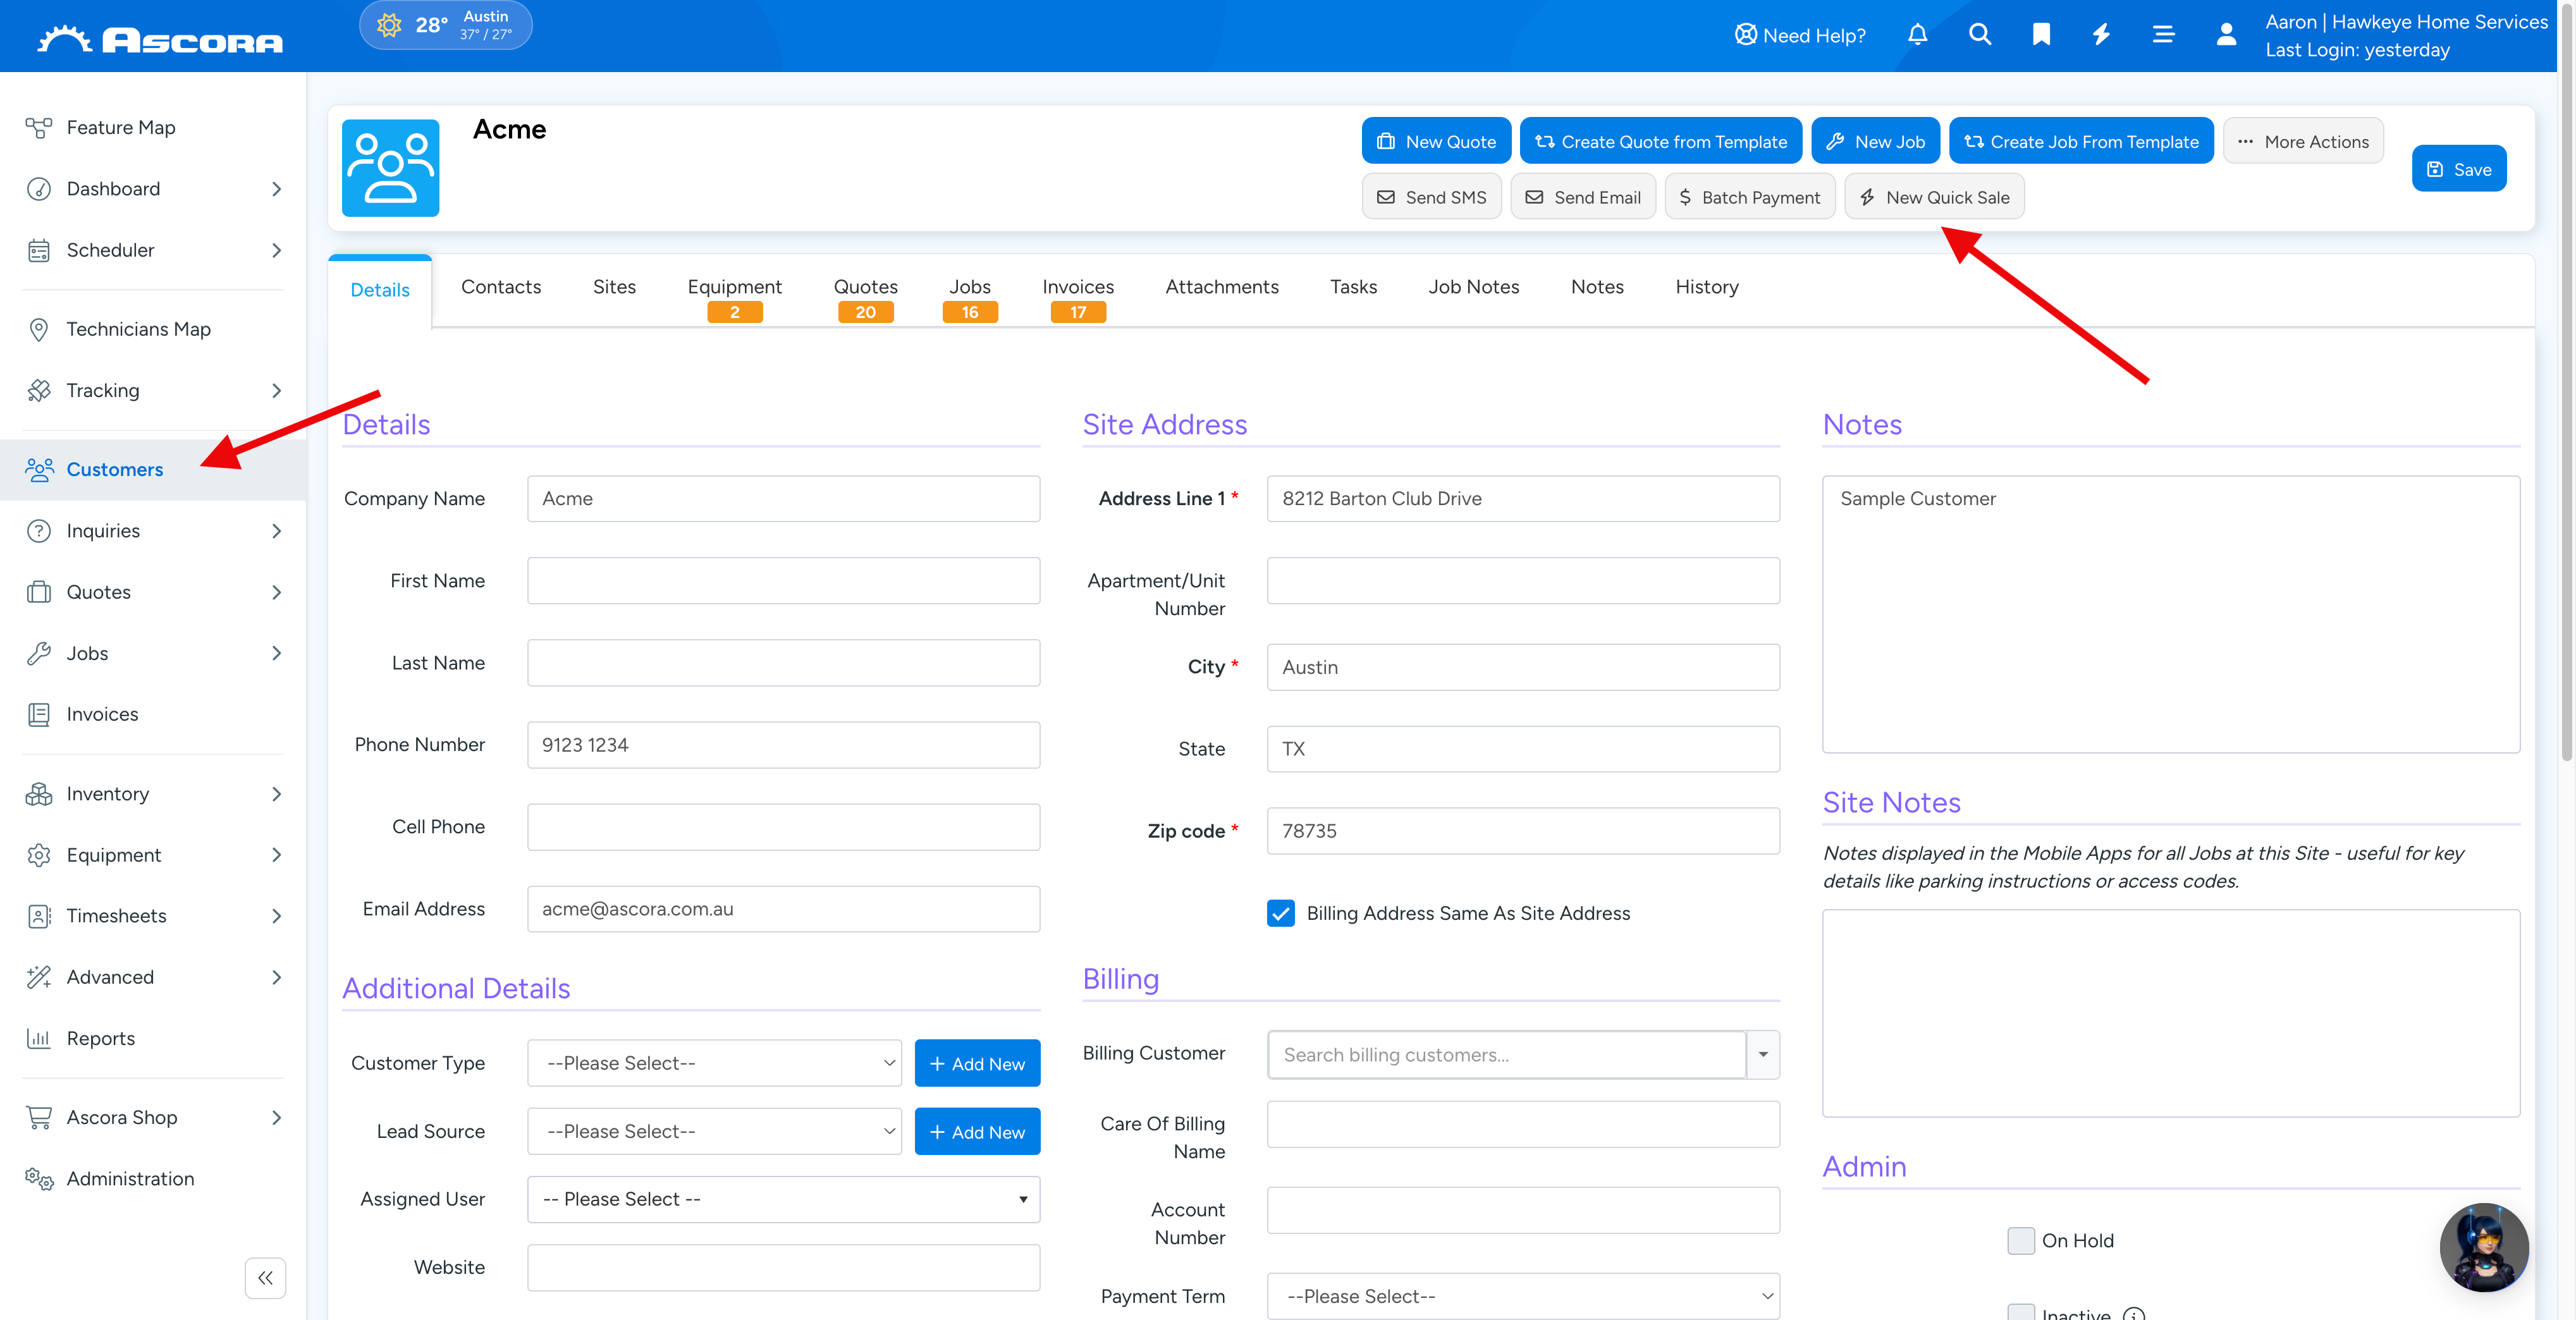Click the search magnifier icon in header
The height and width of the screenshot is (1320, 2576).
(x=1979, y=35)
